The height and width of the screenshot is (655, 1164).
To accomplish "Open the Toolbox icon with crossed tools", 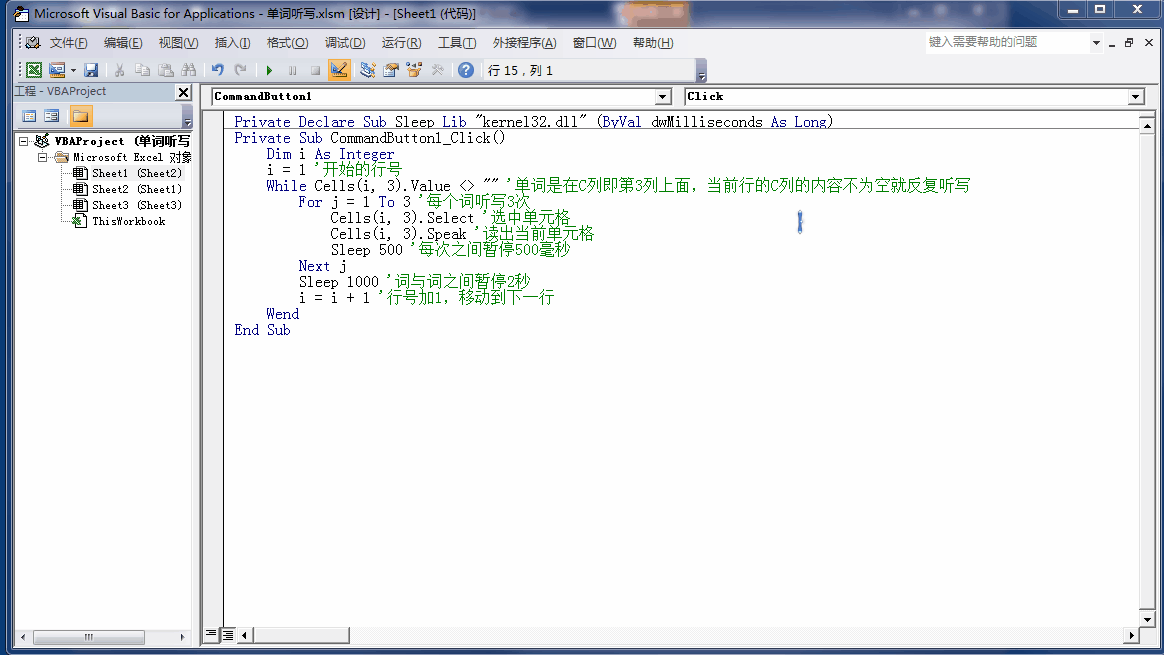I will (437, 70).
